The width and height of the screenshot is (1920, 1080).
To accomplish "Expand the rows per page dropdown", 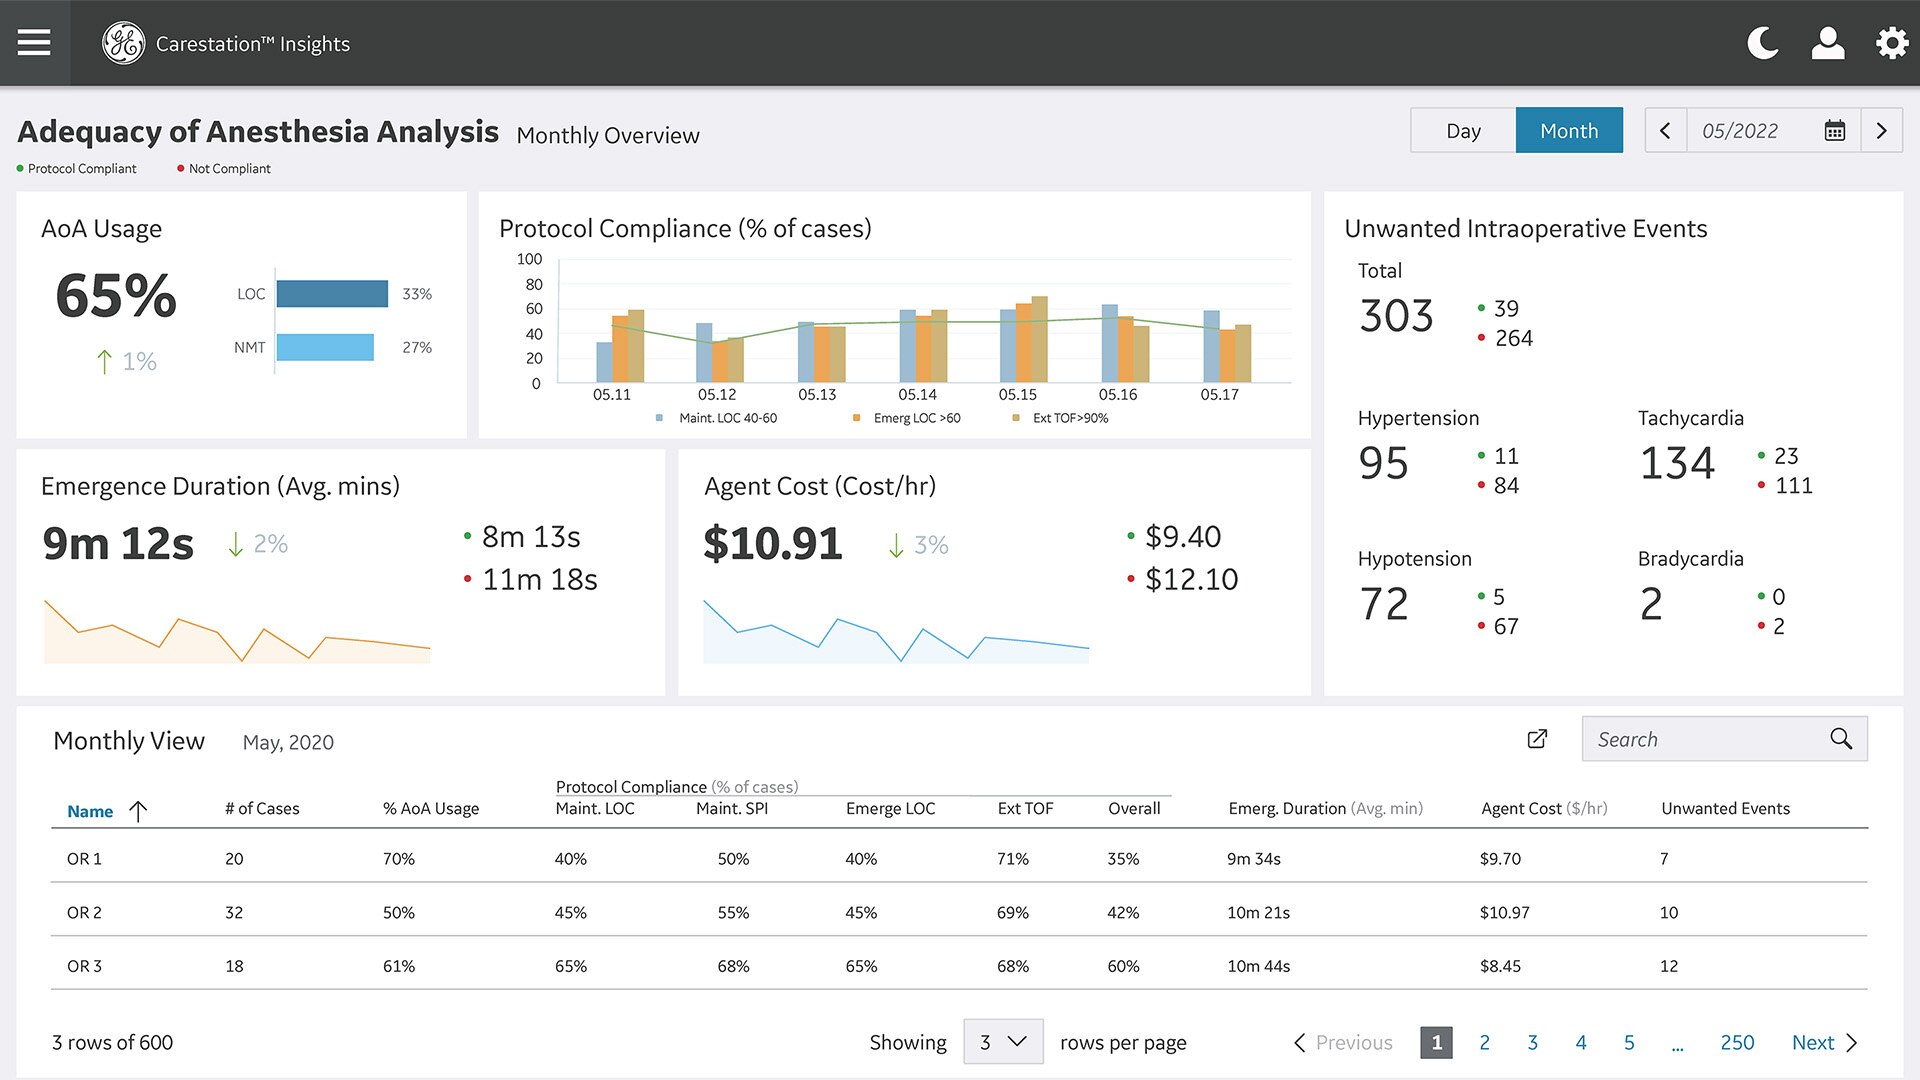I will click(x=1003, y=1042).
